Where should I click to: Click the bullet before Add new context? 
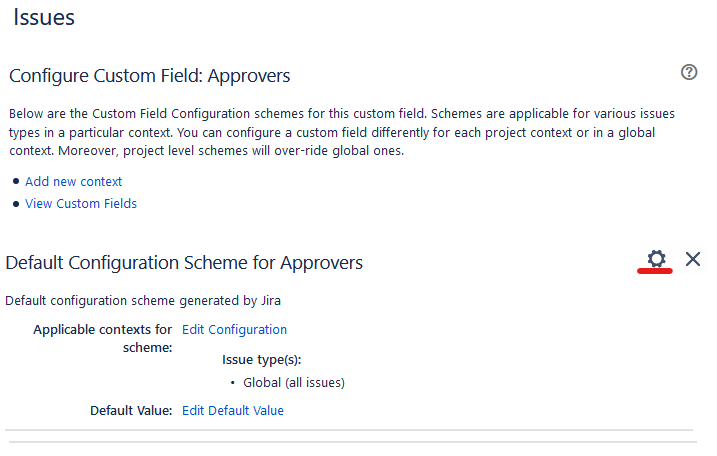point(16,182)
